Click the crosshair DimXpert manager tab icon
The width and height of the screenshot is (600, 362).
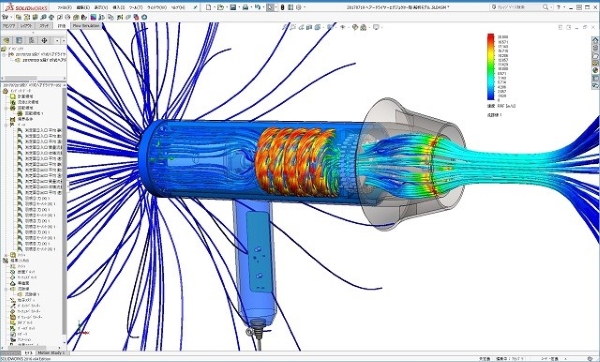(x=44, y=40)
